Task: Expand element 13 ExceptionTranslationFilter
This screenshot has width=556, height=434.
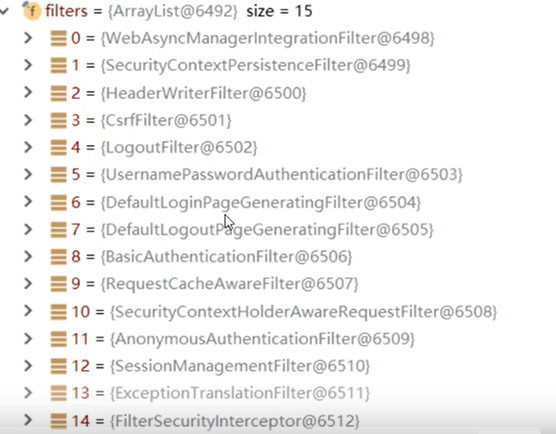Action: (28, 393)
